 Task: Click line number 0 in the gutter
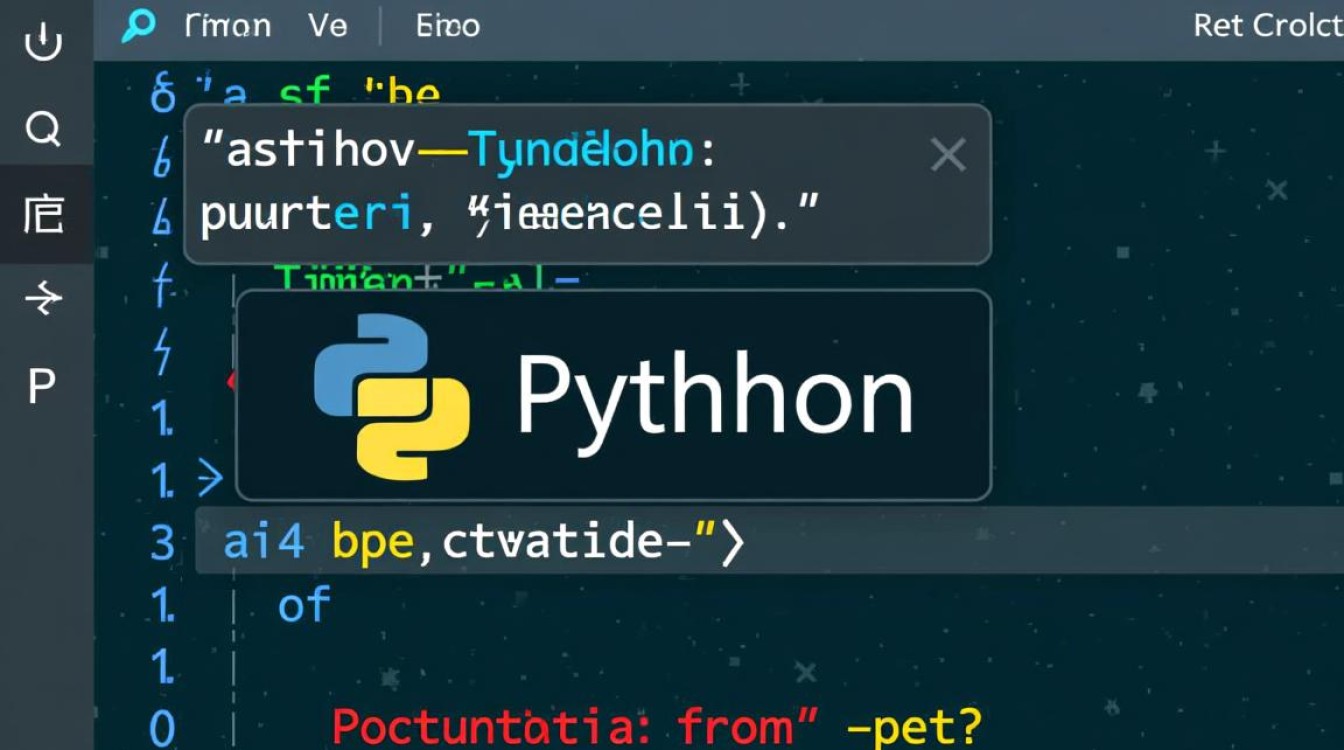click(163, 727)
